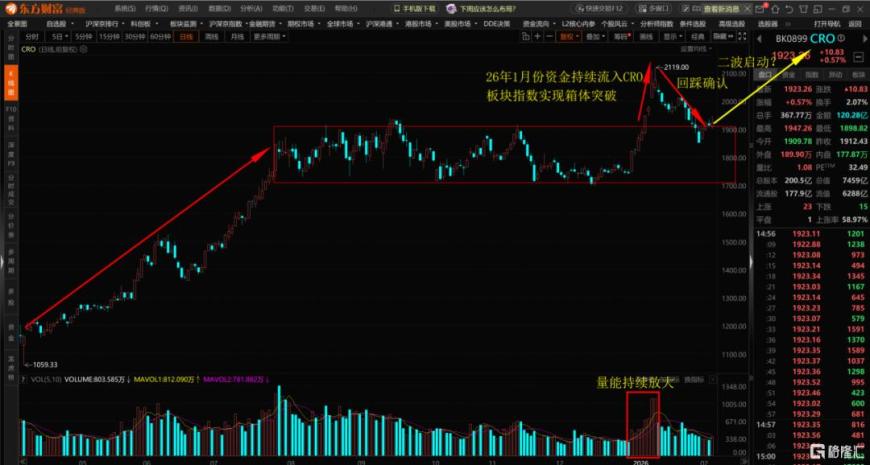The height and width of the screenshot is (465, 870).
Task: Open the 叠加 overlay dropdown
Action: point(595,36)
